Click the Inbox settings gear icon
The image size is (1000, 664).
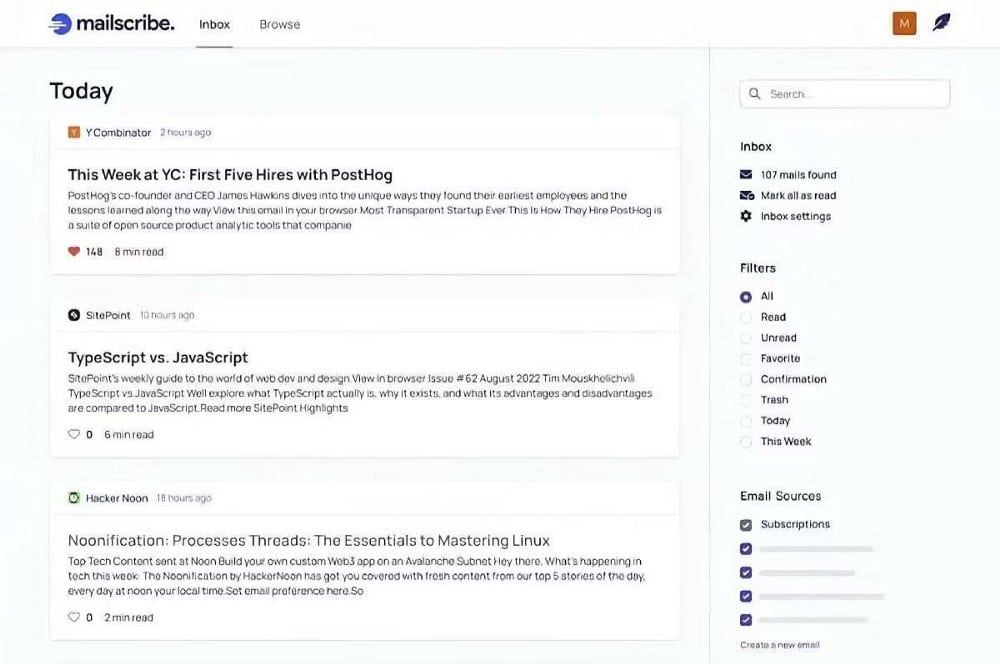[x=746, y=216]
